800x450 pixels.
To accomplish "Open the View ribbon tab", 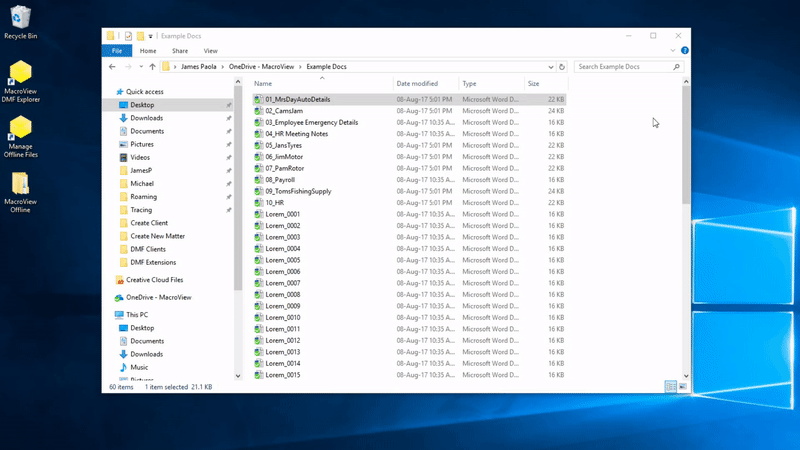I will 210,51.
